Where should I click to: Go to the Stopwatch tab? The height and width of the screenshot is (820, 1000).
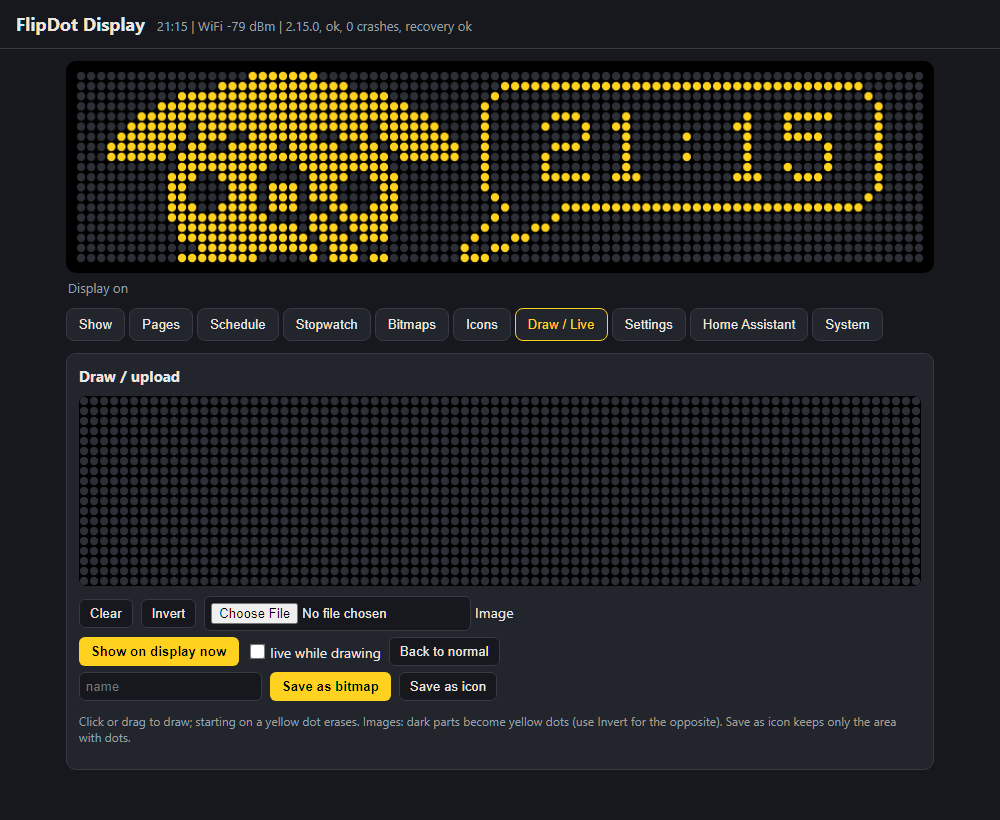pyautogui.click(x=327, y=325)
